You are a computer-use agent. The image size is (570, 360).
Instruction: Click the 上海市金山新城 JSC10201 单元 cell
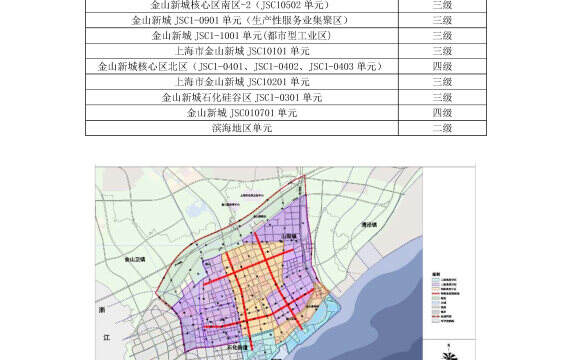[x=242, y=82]
